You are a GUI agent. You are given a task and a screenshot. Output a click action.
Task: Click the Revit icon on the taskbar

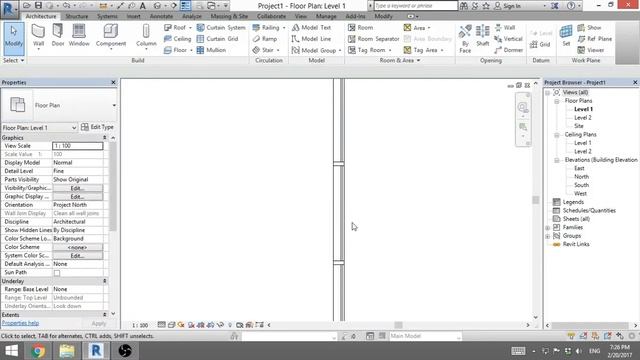click(96, 351)
